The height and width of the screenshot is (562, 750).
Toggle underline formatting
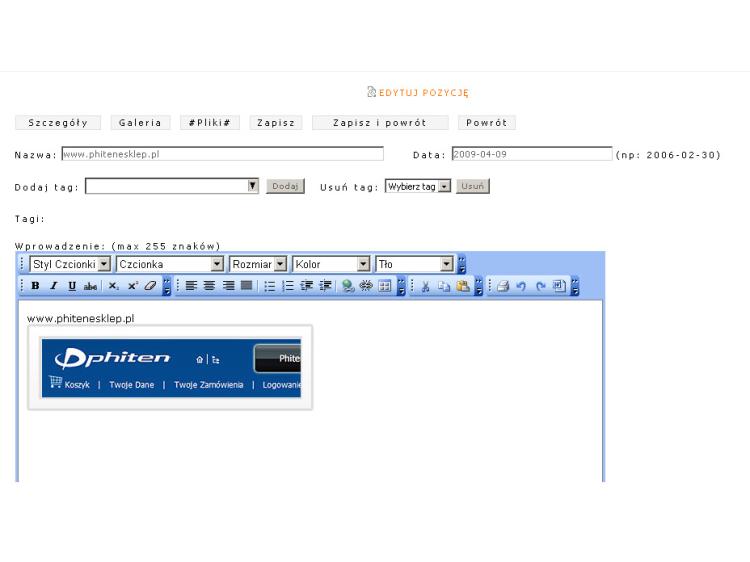[72, 286]
